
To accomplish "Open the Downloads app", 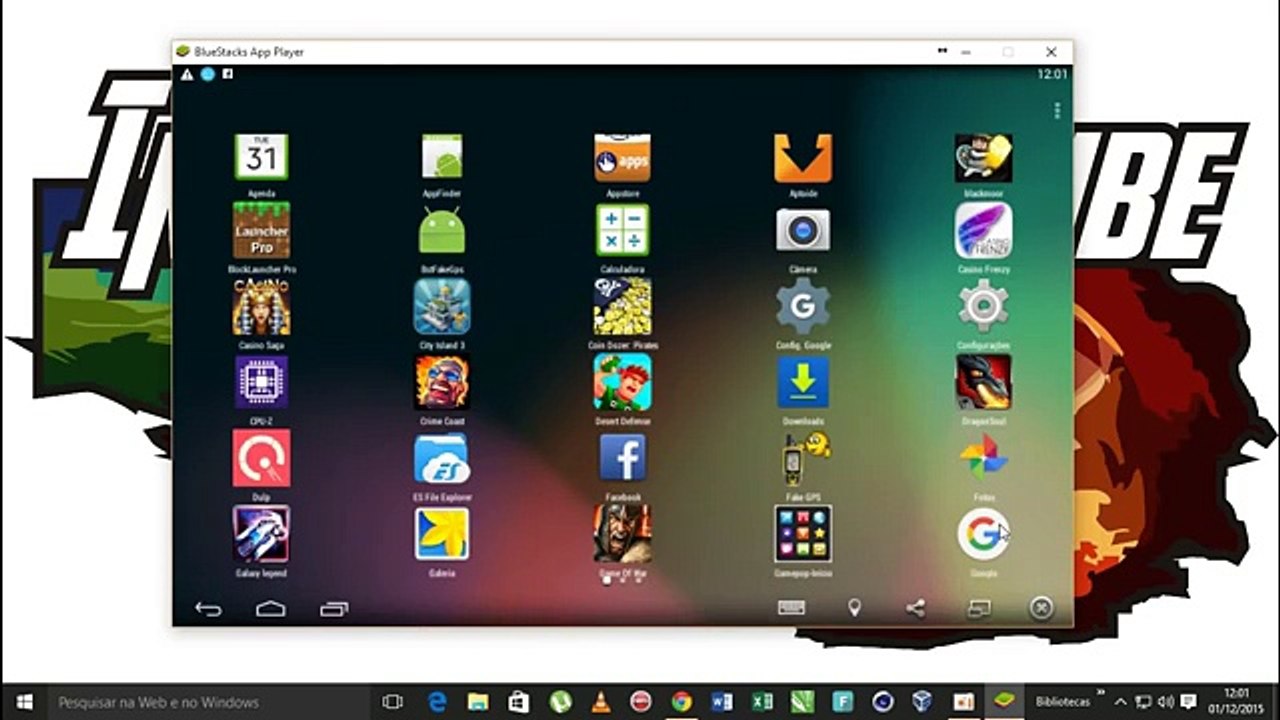I will coord(803,382).
